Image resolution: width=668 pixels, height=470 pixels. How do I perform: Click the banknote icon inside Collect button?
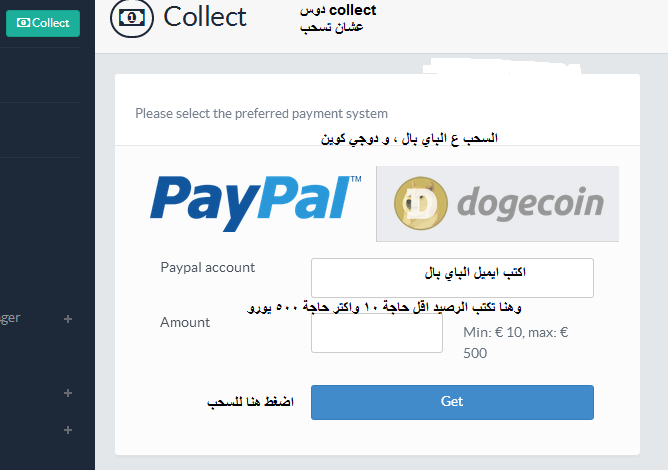coord(23,23)
